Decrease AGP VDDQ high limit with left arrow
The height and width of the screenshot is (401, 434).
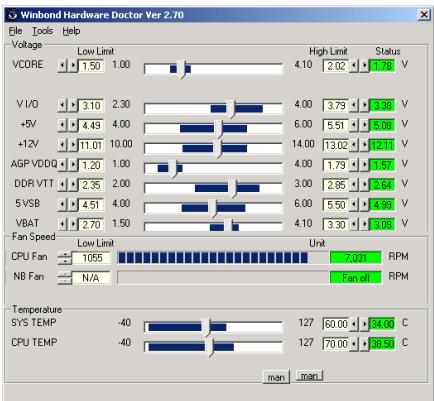(x=354, y=165)
